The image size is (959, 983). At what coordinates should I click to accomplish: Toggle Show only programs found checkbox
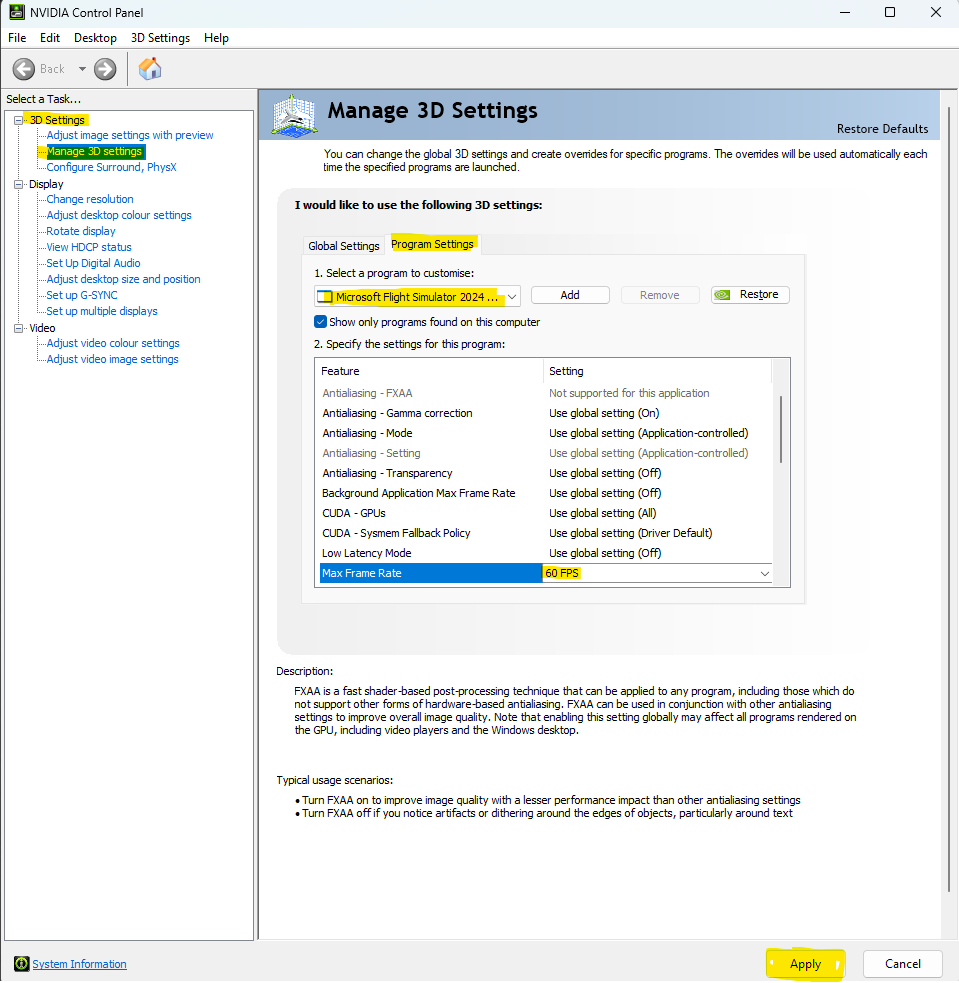click(321, 322)
